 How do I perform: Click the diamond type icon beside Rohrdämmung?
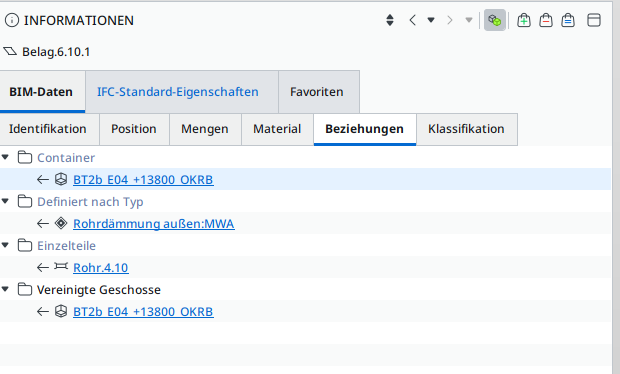[x=61, y=223]
